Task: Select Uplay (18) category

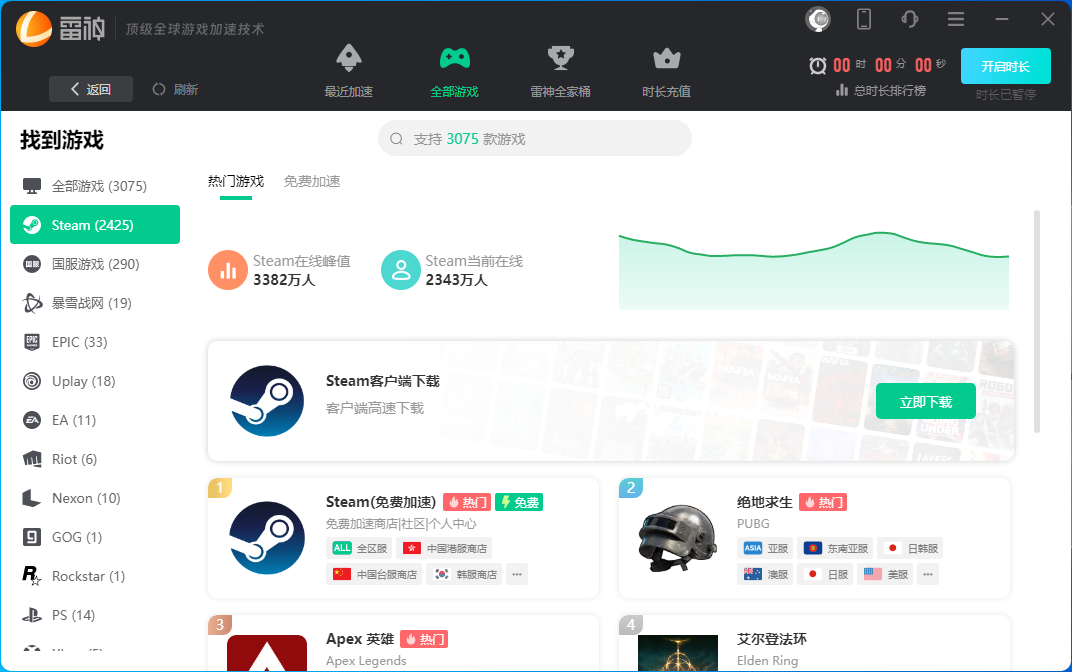Action: click(x=95, y=381)
